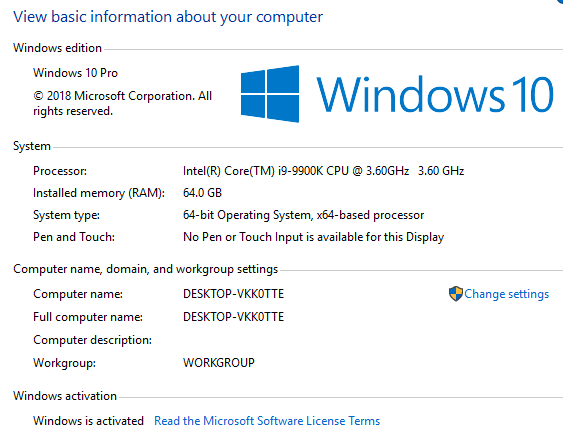Click the No Pen or Touch Input value
The width and height of the screenshot is (563, 440).
(x=313, y=237)
